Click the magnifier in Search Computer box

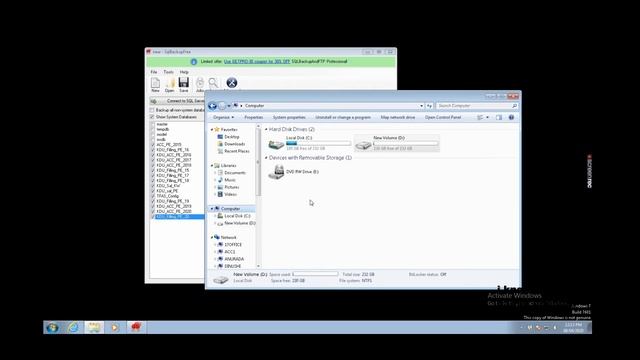(514, 106)
